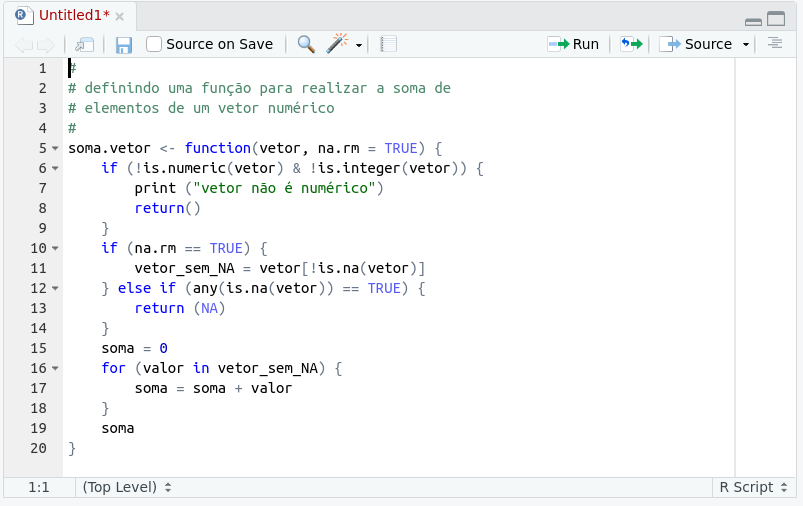The image size is (803, 506).
Task: Click the string "vetor não é numérico"
Action: point(284,188)
